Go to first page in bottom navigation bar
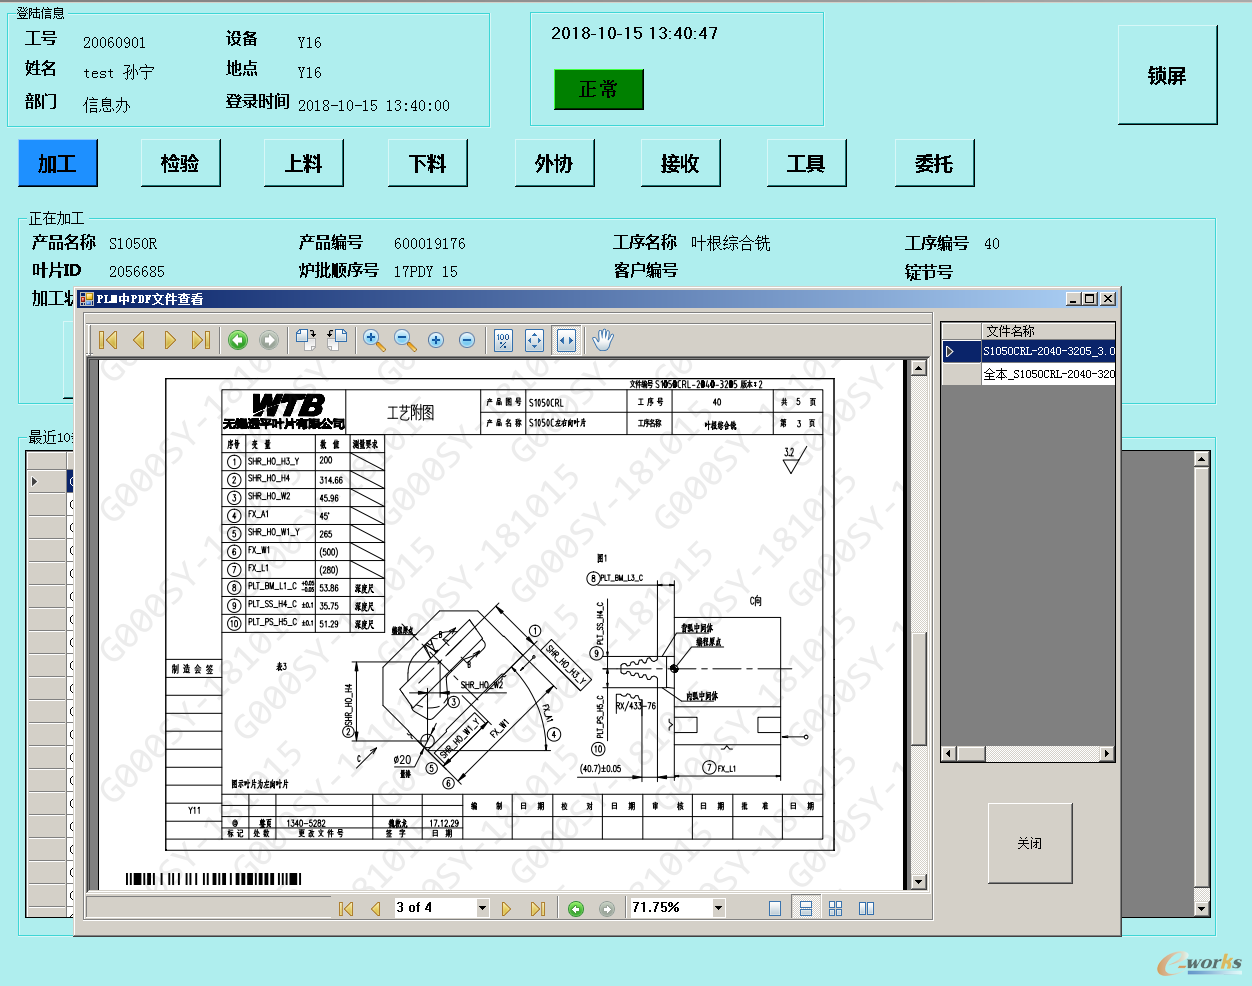 tap(346, 908)
